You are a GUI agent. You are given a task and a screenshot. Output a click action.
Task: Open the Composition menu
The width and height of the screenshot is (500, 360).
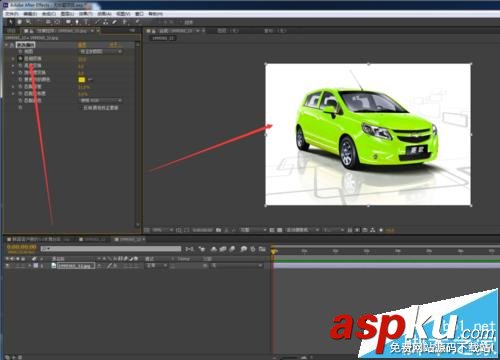coord(49,14)
